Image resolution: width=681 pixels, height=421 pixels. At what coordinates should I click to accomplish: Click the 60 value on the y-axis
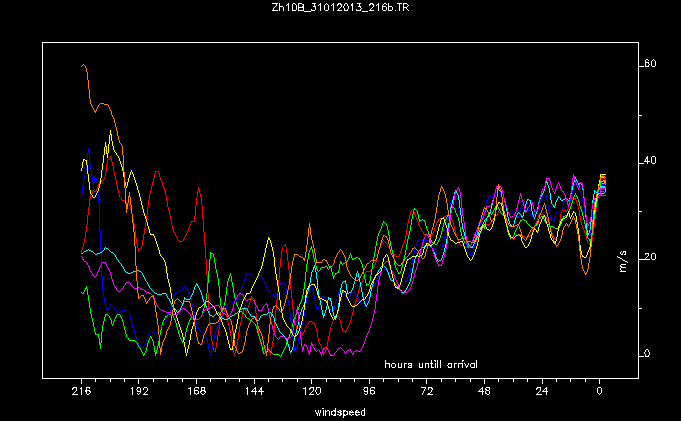(x=649, y=64)
